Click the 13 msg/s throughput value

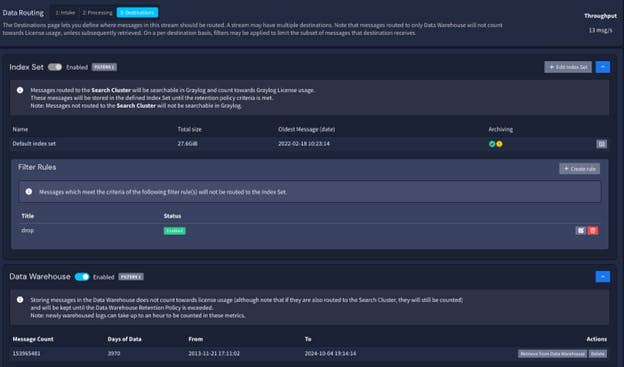(601, 30)
